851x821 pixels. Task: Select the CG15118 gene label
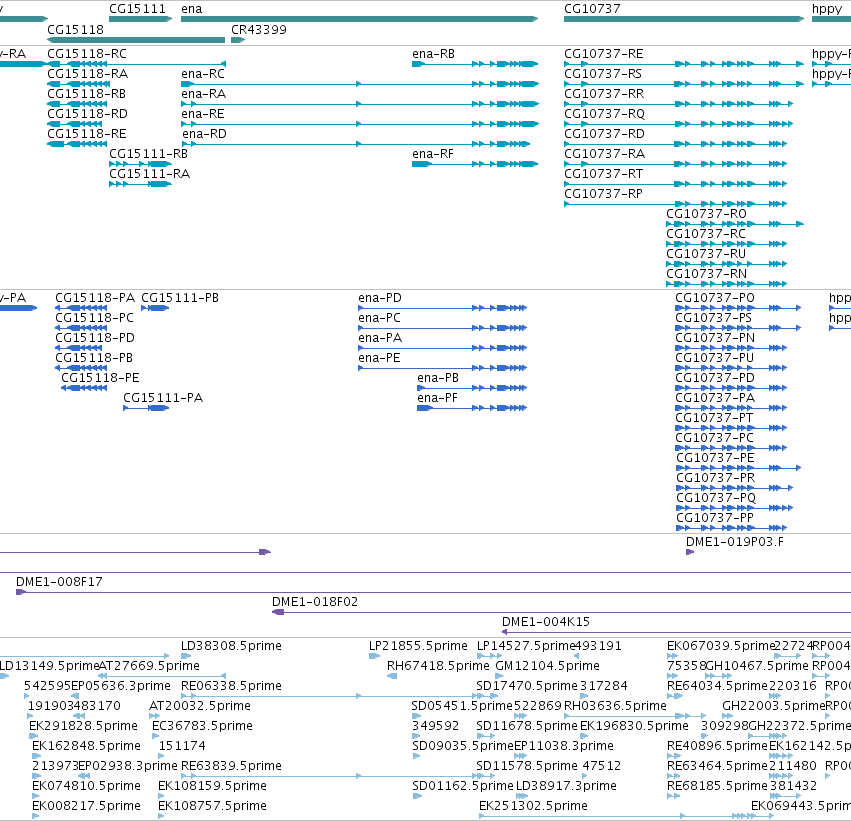[75, 29]
